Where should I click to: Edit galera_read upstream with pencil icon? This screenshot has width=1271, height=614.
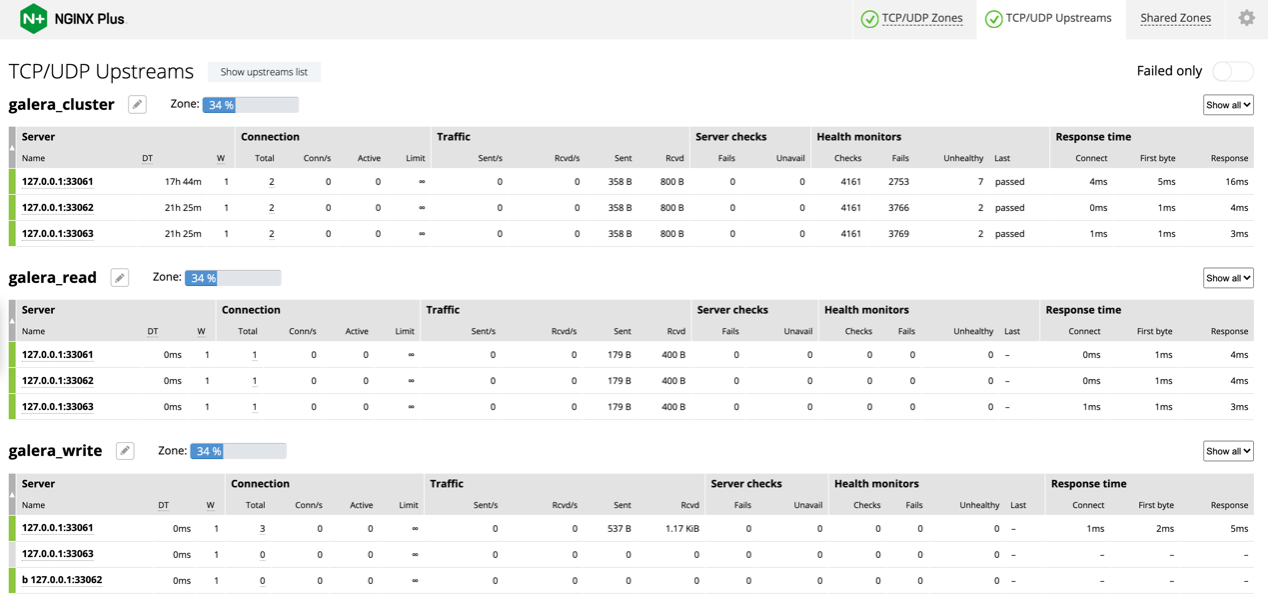tap(119, 277)
